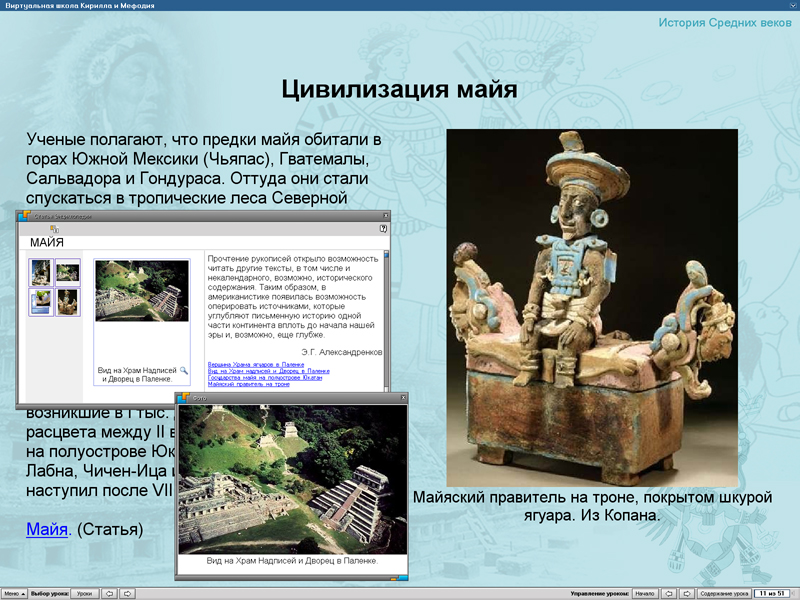Click the slide heading 'Цивилизация майя'
This screenshot has height=600, width=800.
(x=399, y=89)
